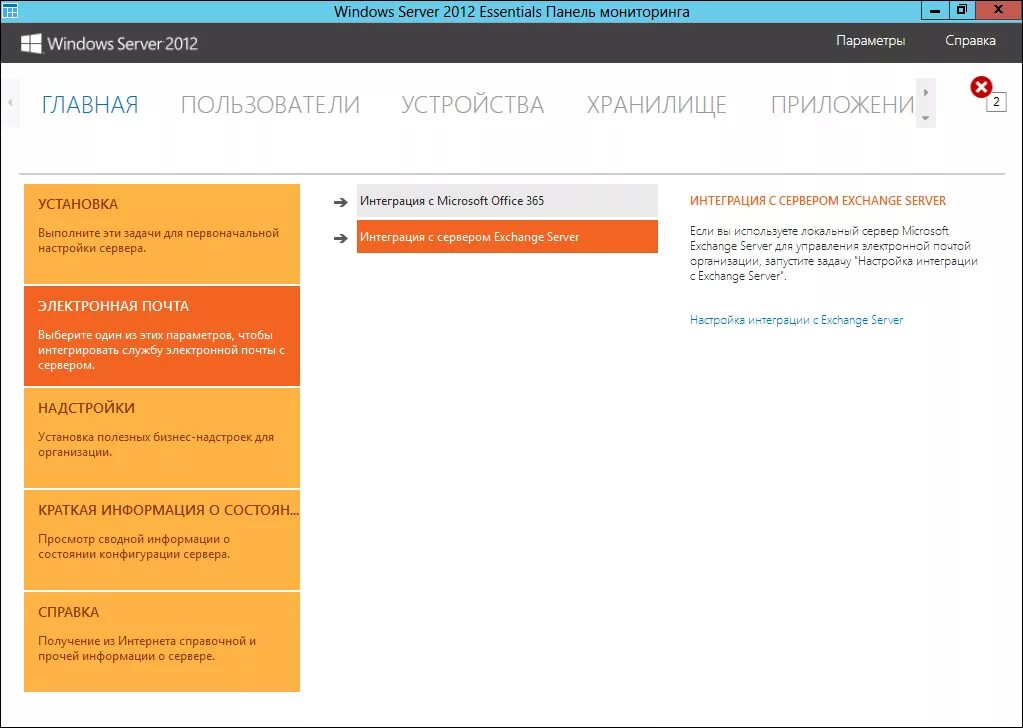This screenshot has height=728, width=1023.
Task: Open the alert count box showing 2
Action: [996, 102]
